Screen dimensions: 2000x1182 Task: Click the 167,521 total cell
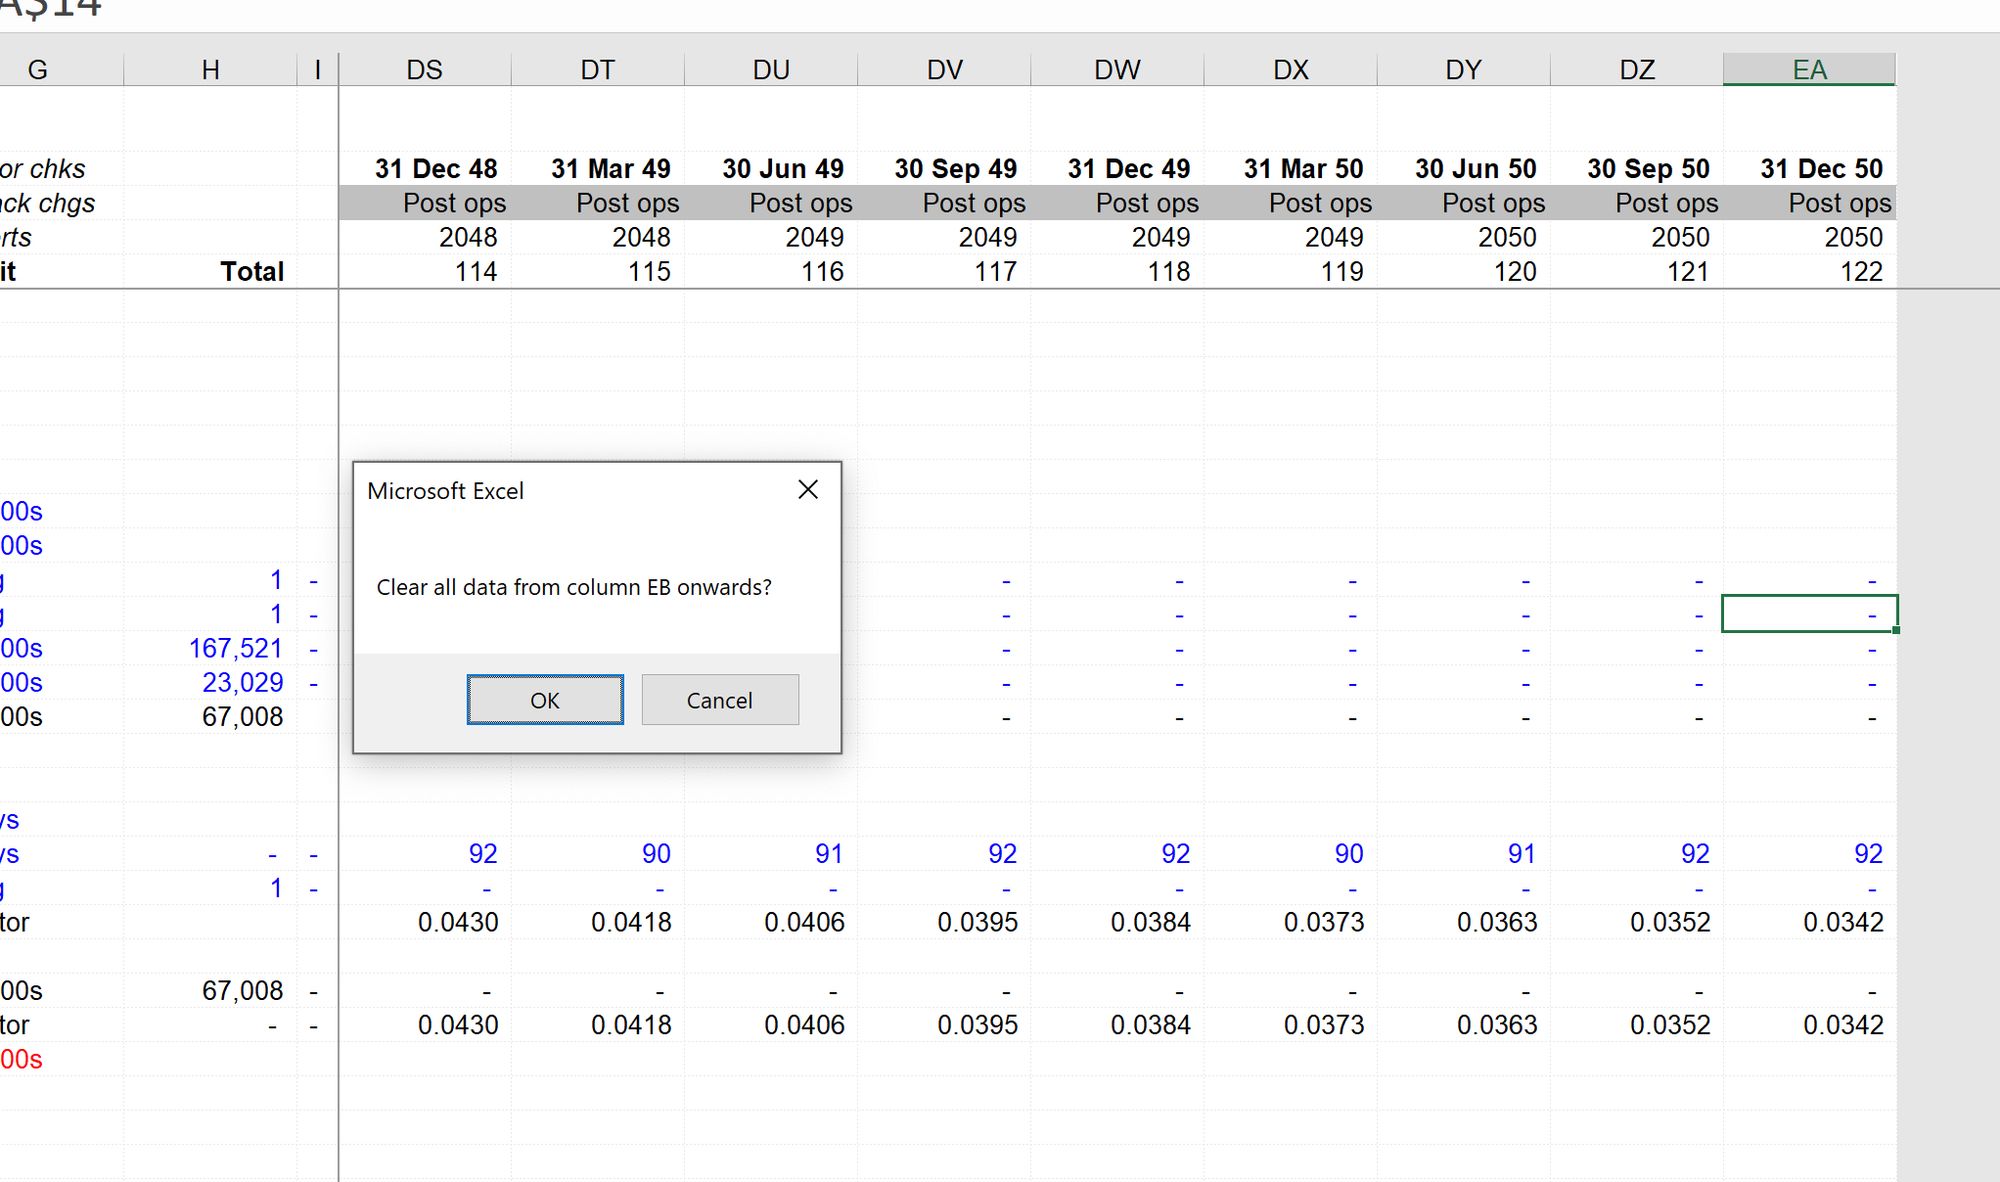(x=236, y=649)
